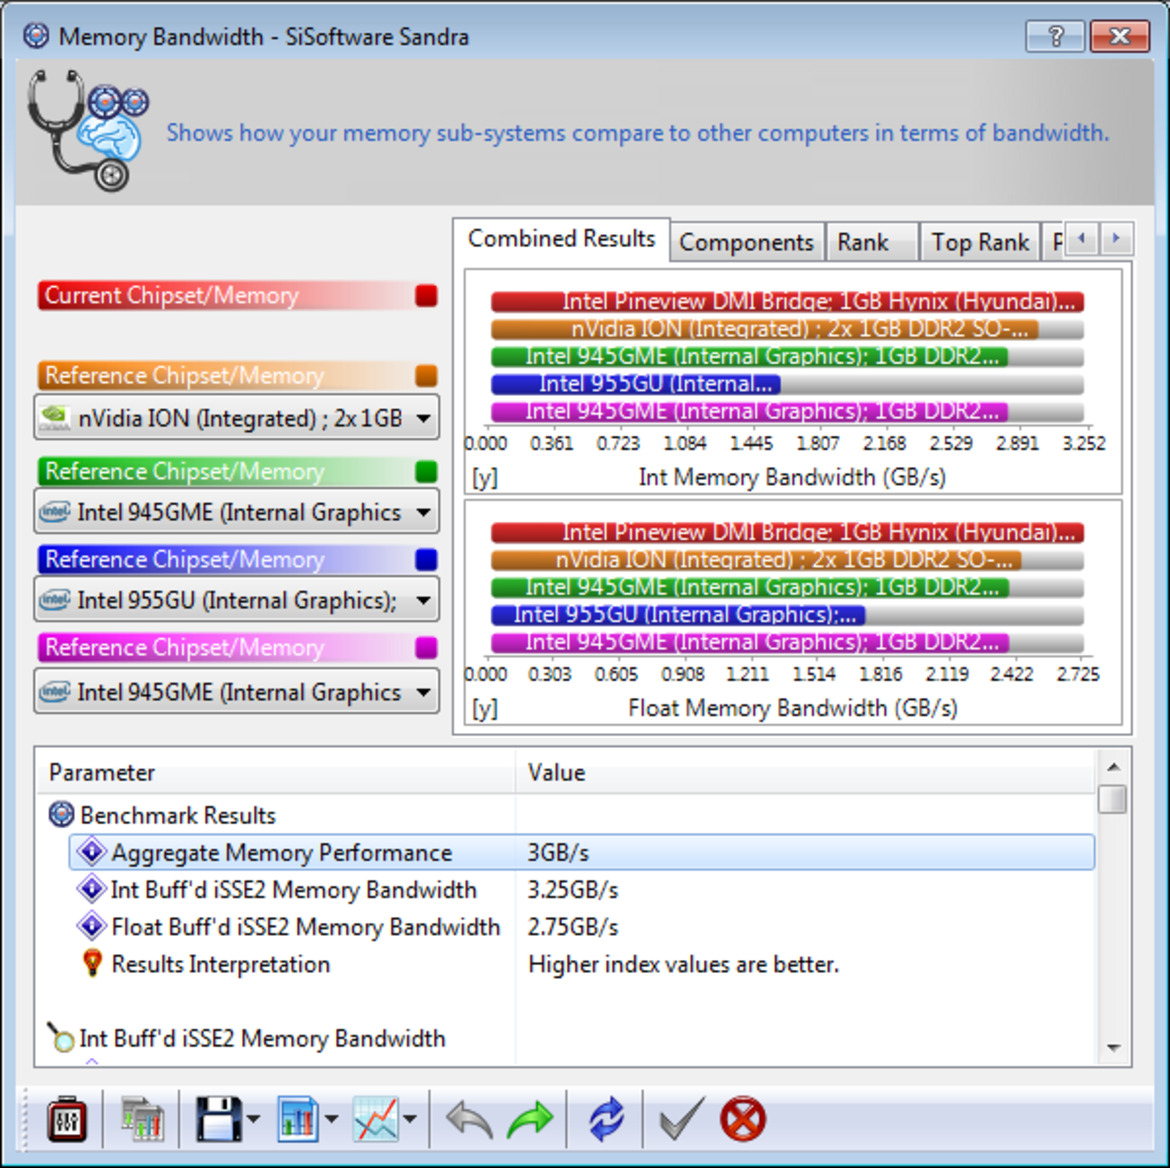Go back with the grey arrow
Viewport: 1170px width, 1168px height.
pos(469,1119)
